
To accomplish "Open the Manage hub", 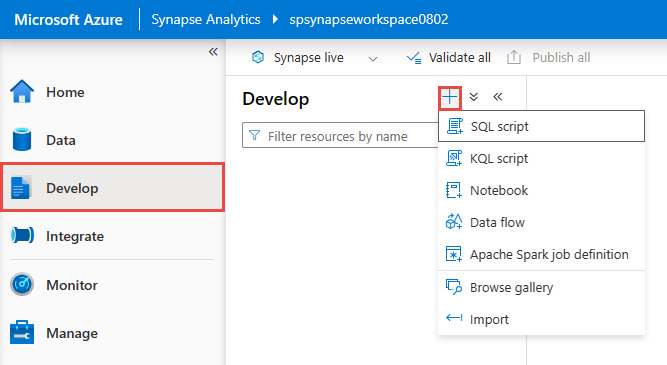I will click(x=113, y=333).
